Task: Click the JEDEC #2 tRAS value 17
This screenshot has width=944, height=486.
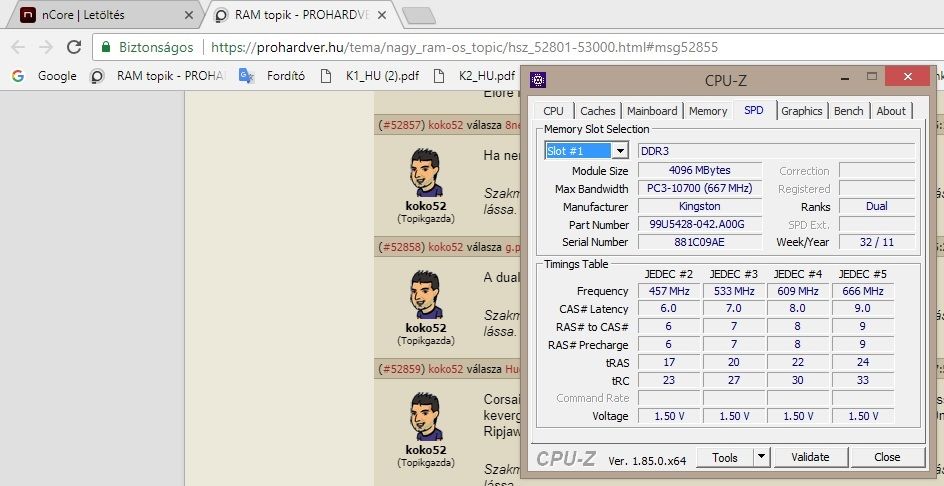Action: click(x=669, y=363)
